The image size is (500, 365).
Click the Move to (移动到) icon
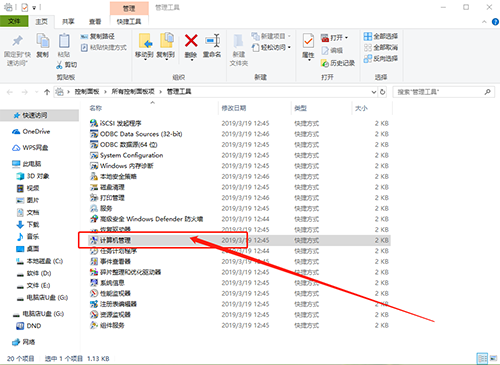[145, 41]
